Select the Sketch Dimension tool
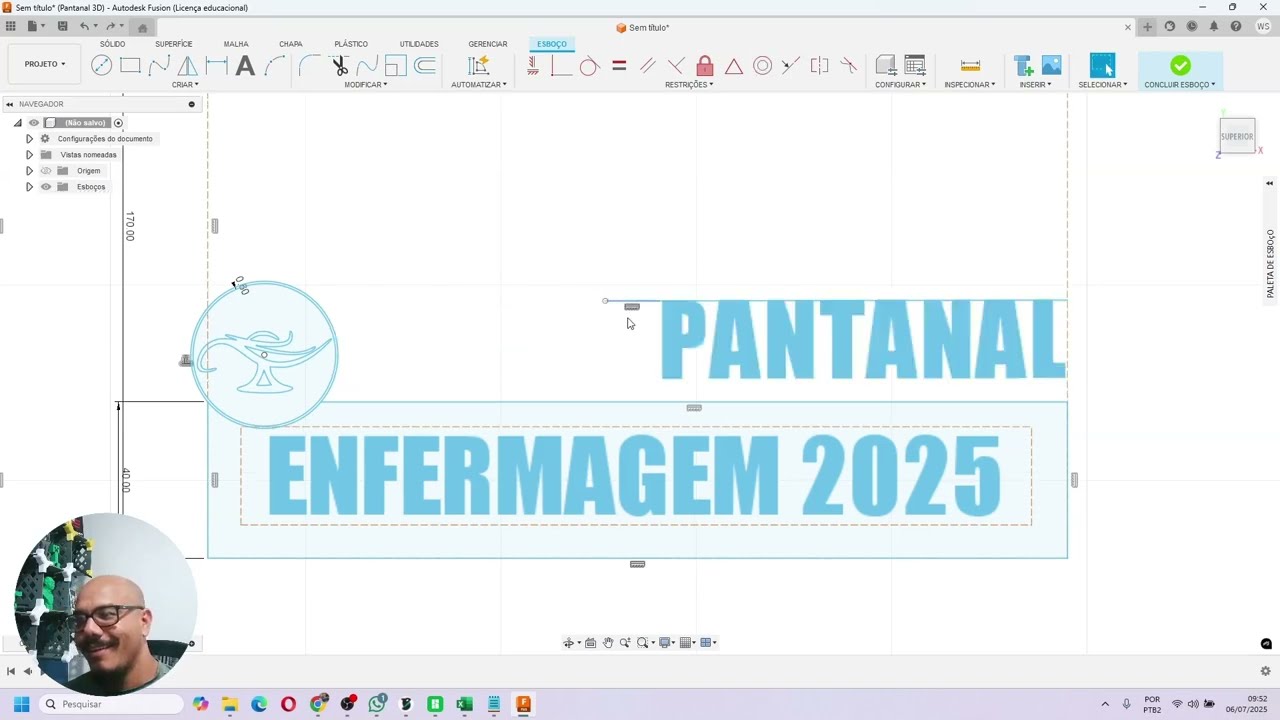 coord(216,66)
